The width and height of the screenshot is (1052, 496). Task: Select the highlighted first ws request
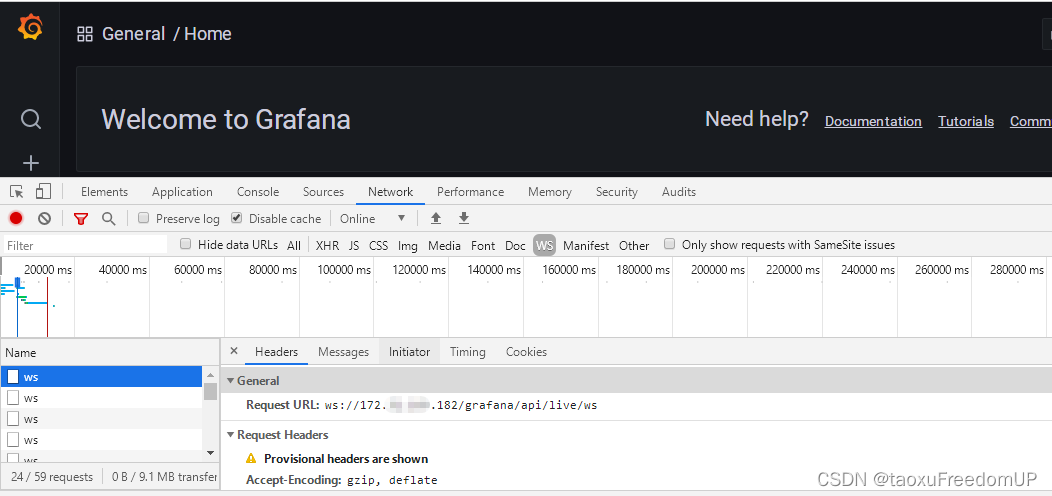(x=101, y=377)
